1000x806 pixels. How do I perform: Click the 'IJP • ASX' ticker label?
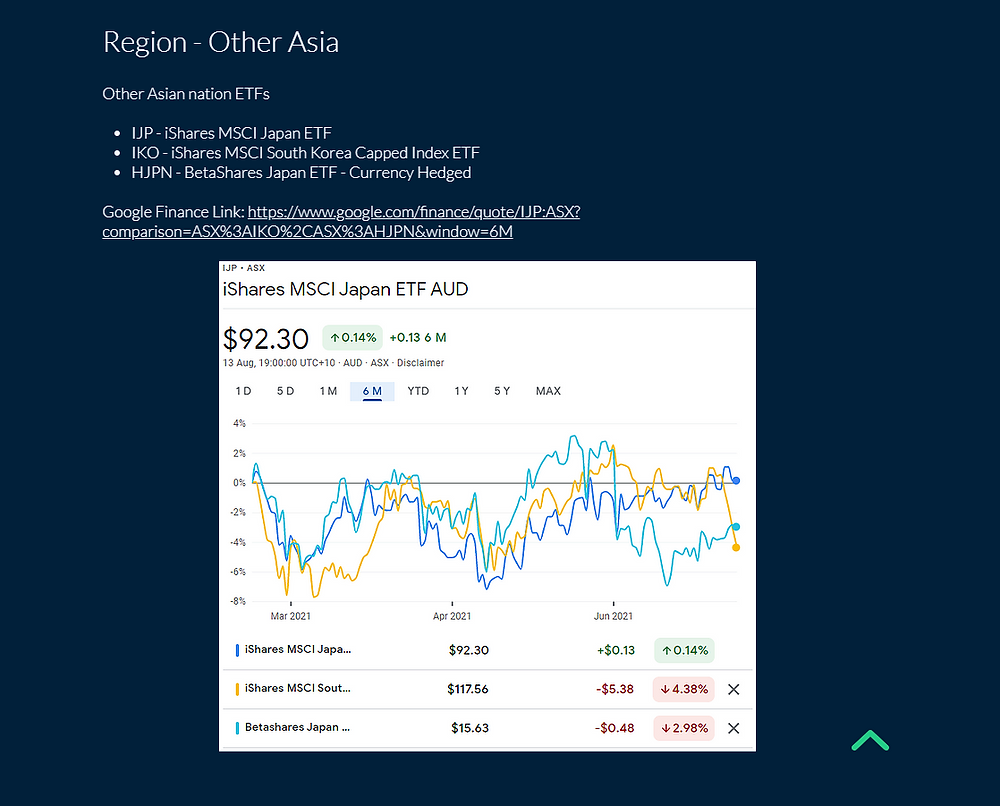244,268
